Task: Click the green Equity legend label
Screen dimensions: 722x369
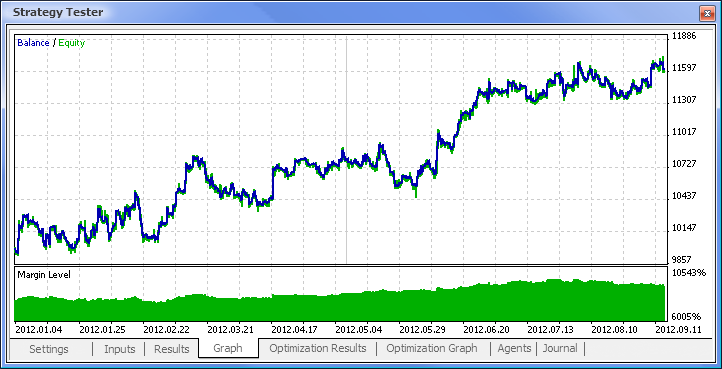Action: (72, 43)
